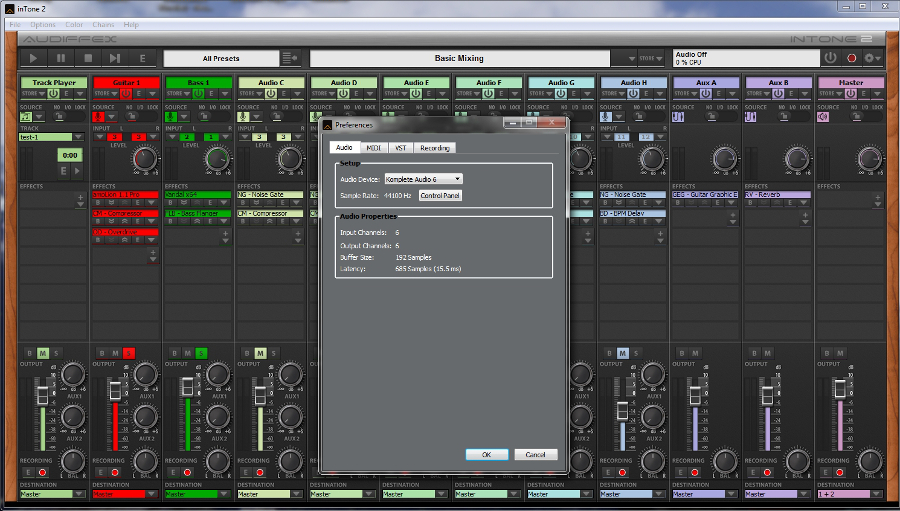900x511 pixels.
Task: Arm recording on the Master channel
Action: 839,473
